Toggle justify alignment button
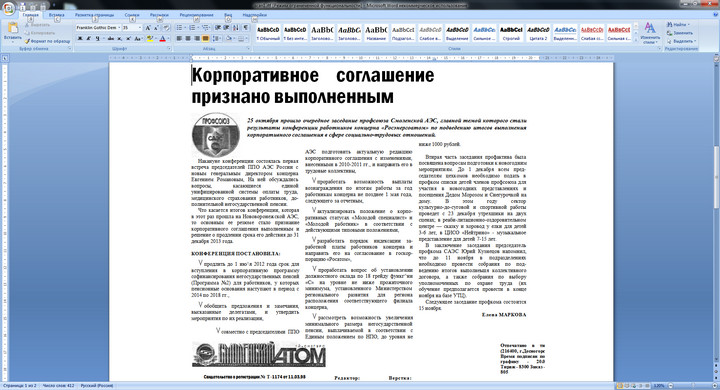 (x=206, y=39)
